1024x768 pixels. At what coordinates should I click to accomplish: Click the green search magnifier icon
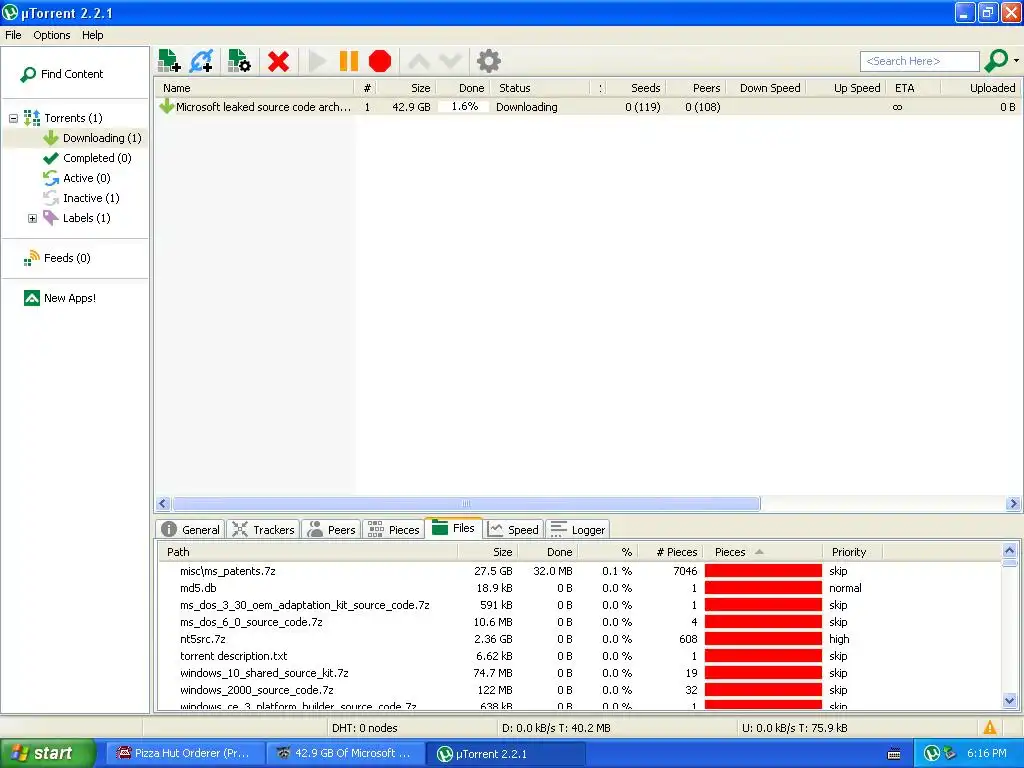tap(996, 61)
